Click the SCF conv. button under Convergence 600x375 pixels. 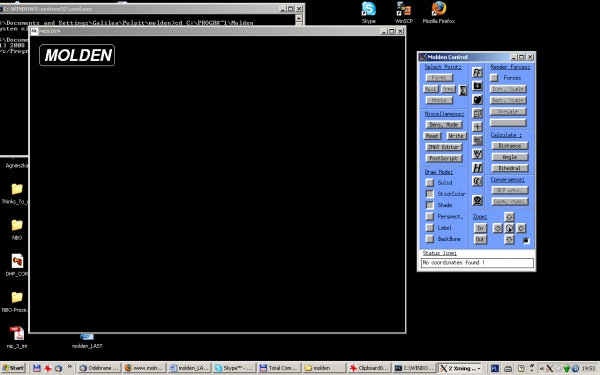[x=510, y=190]
